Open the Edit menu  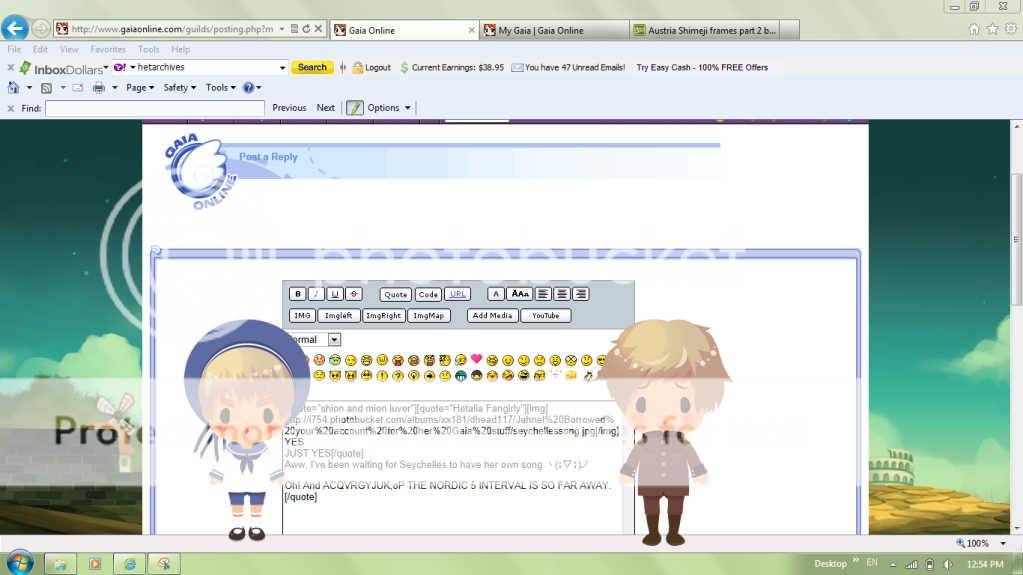[40, 49]
